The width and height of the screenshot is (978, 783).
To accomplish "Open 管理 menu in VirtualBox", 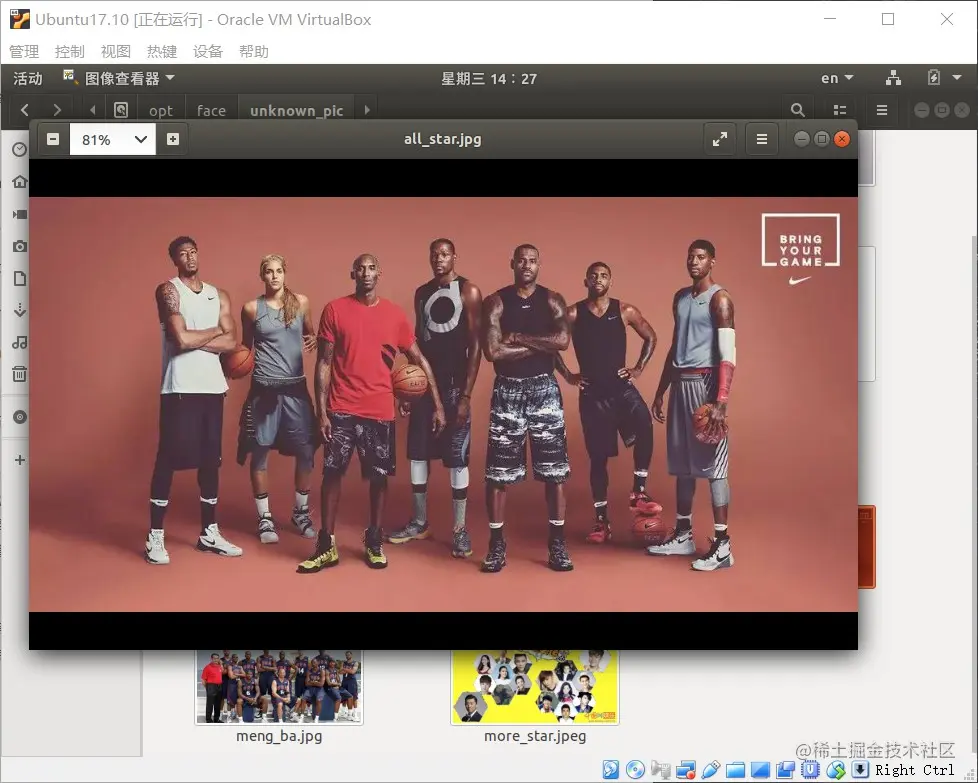I will coord(24,51).
